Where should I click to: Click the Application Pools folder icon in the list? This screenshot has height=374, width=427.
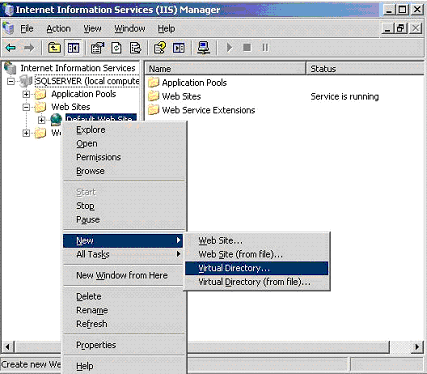[x=153, y=82]
